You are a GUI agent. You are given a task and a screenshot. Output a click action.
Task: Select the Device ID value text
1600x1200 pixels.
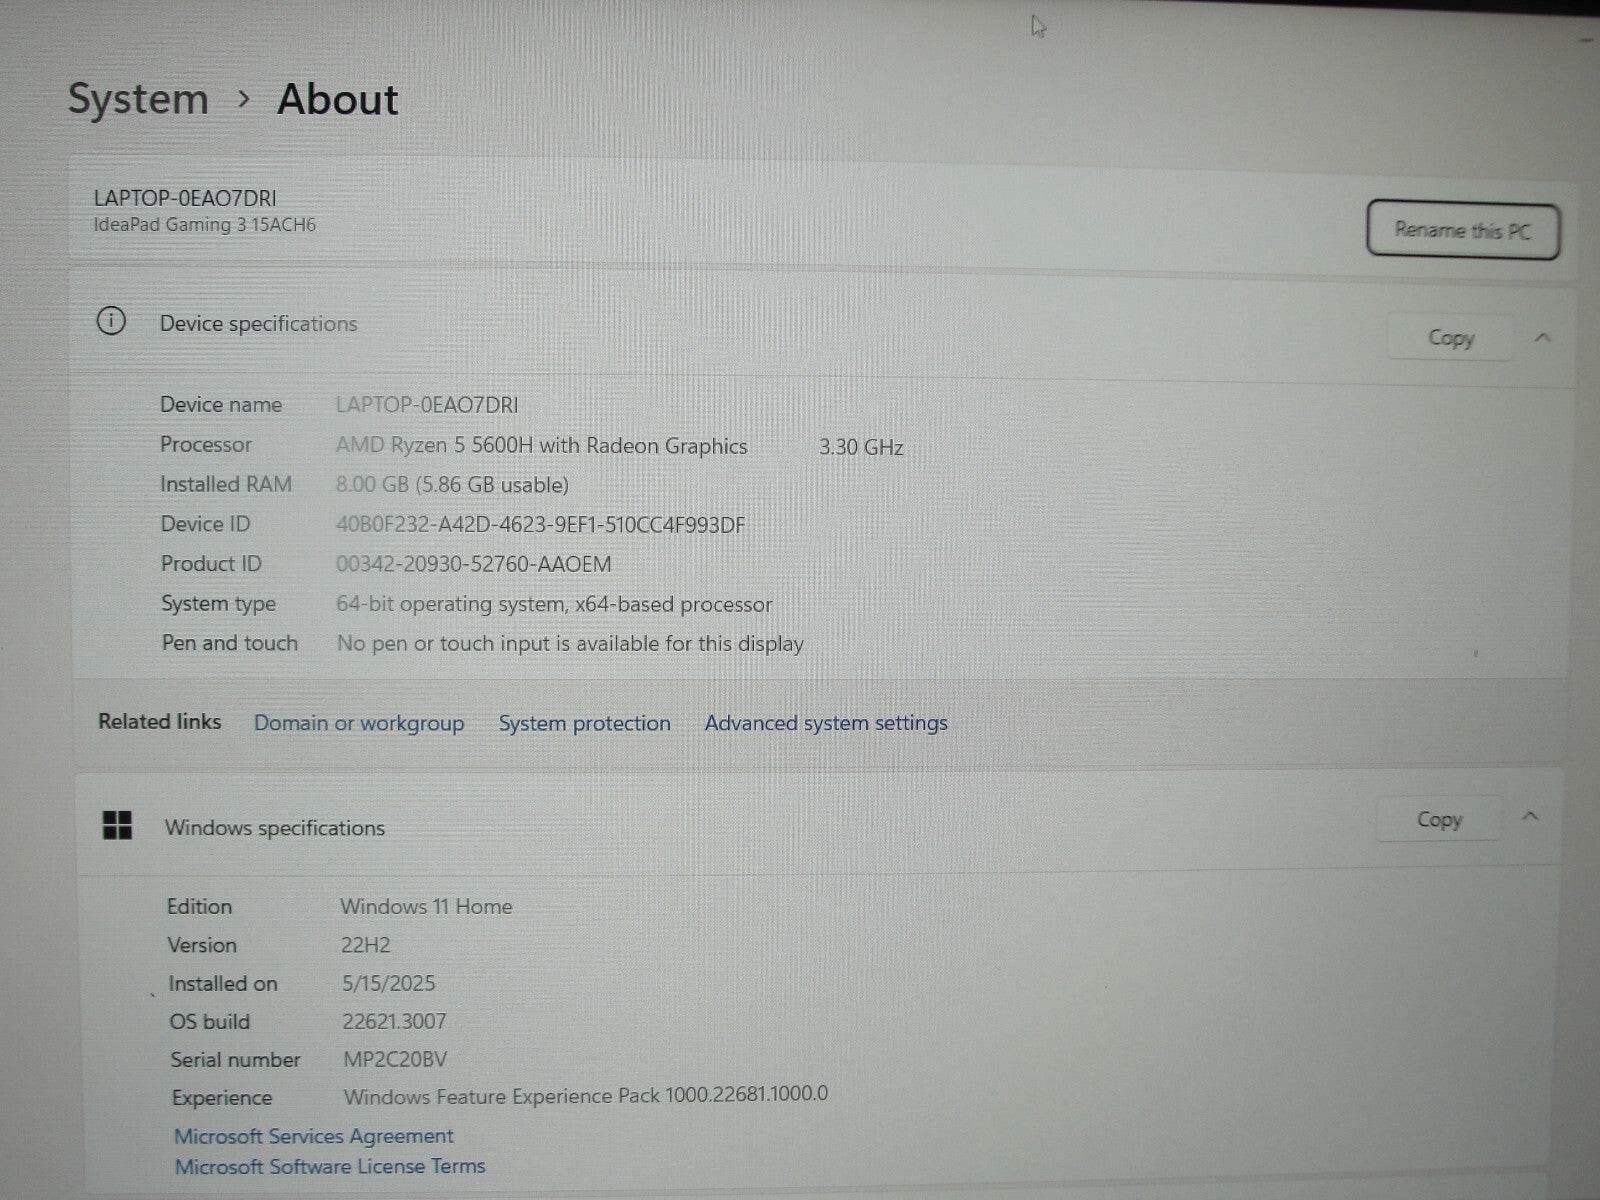click(x=540, y=524)
